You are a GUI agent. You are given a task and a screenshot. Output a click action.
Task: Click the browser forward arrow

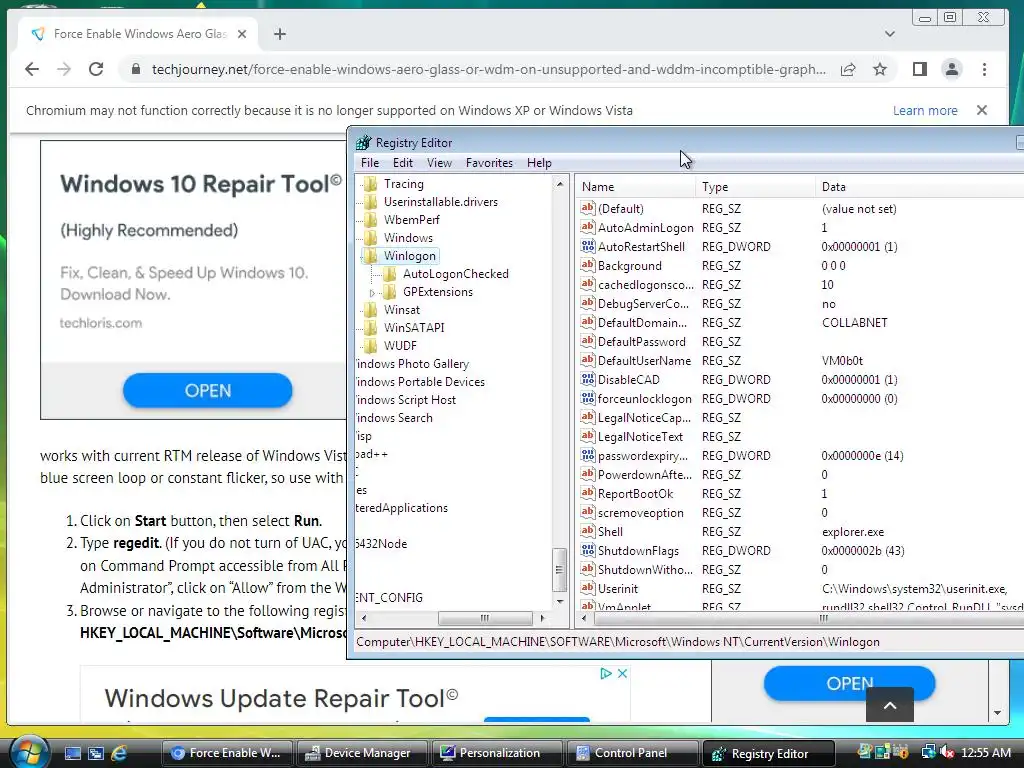tap(63, 69)
